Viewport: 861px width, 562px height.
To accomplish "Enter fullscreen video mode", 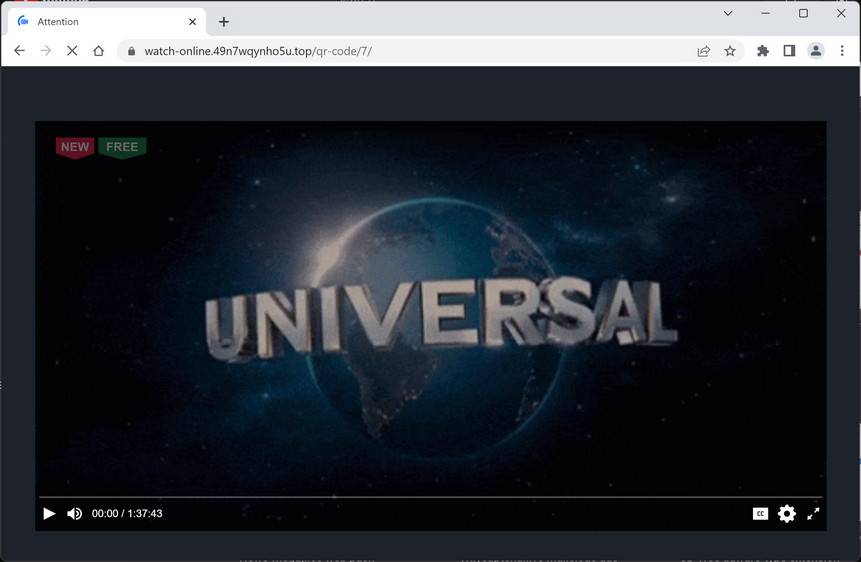I will [x=813, y=513].
